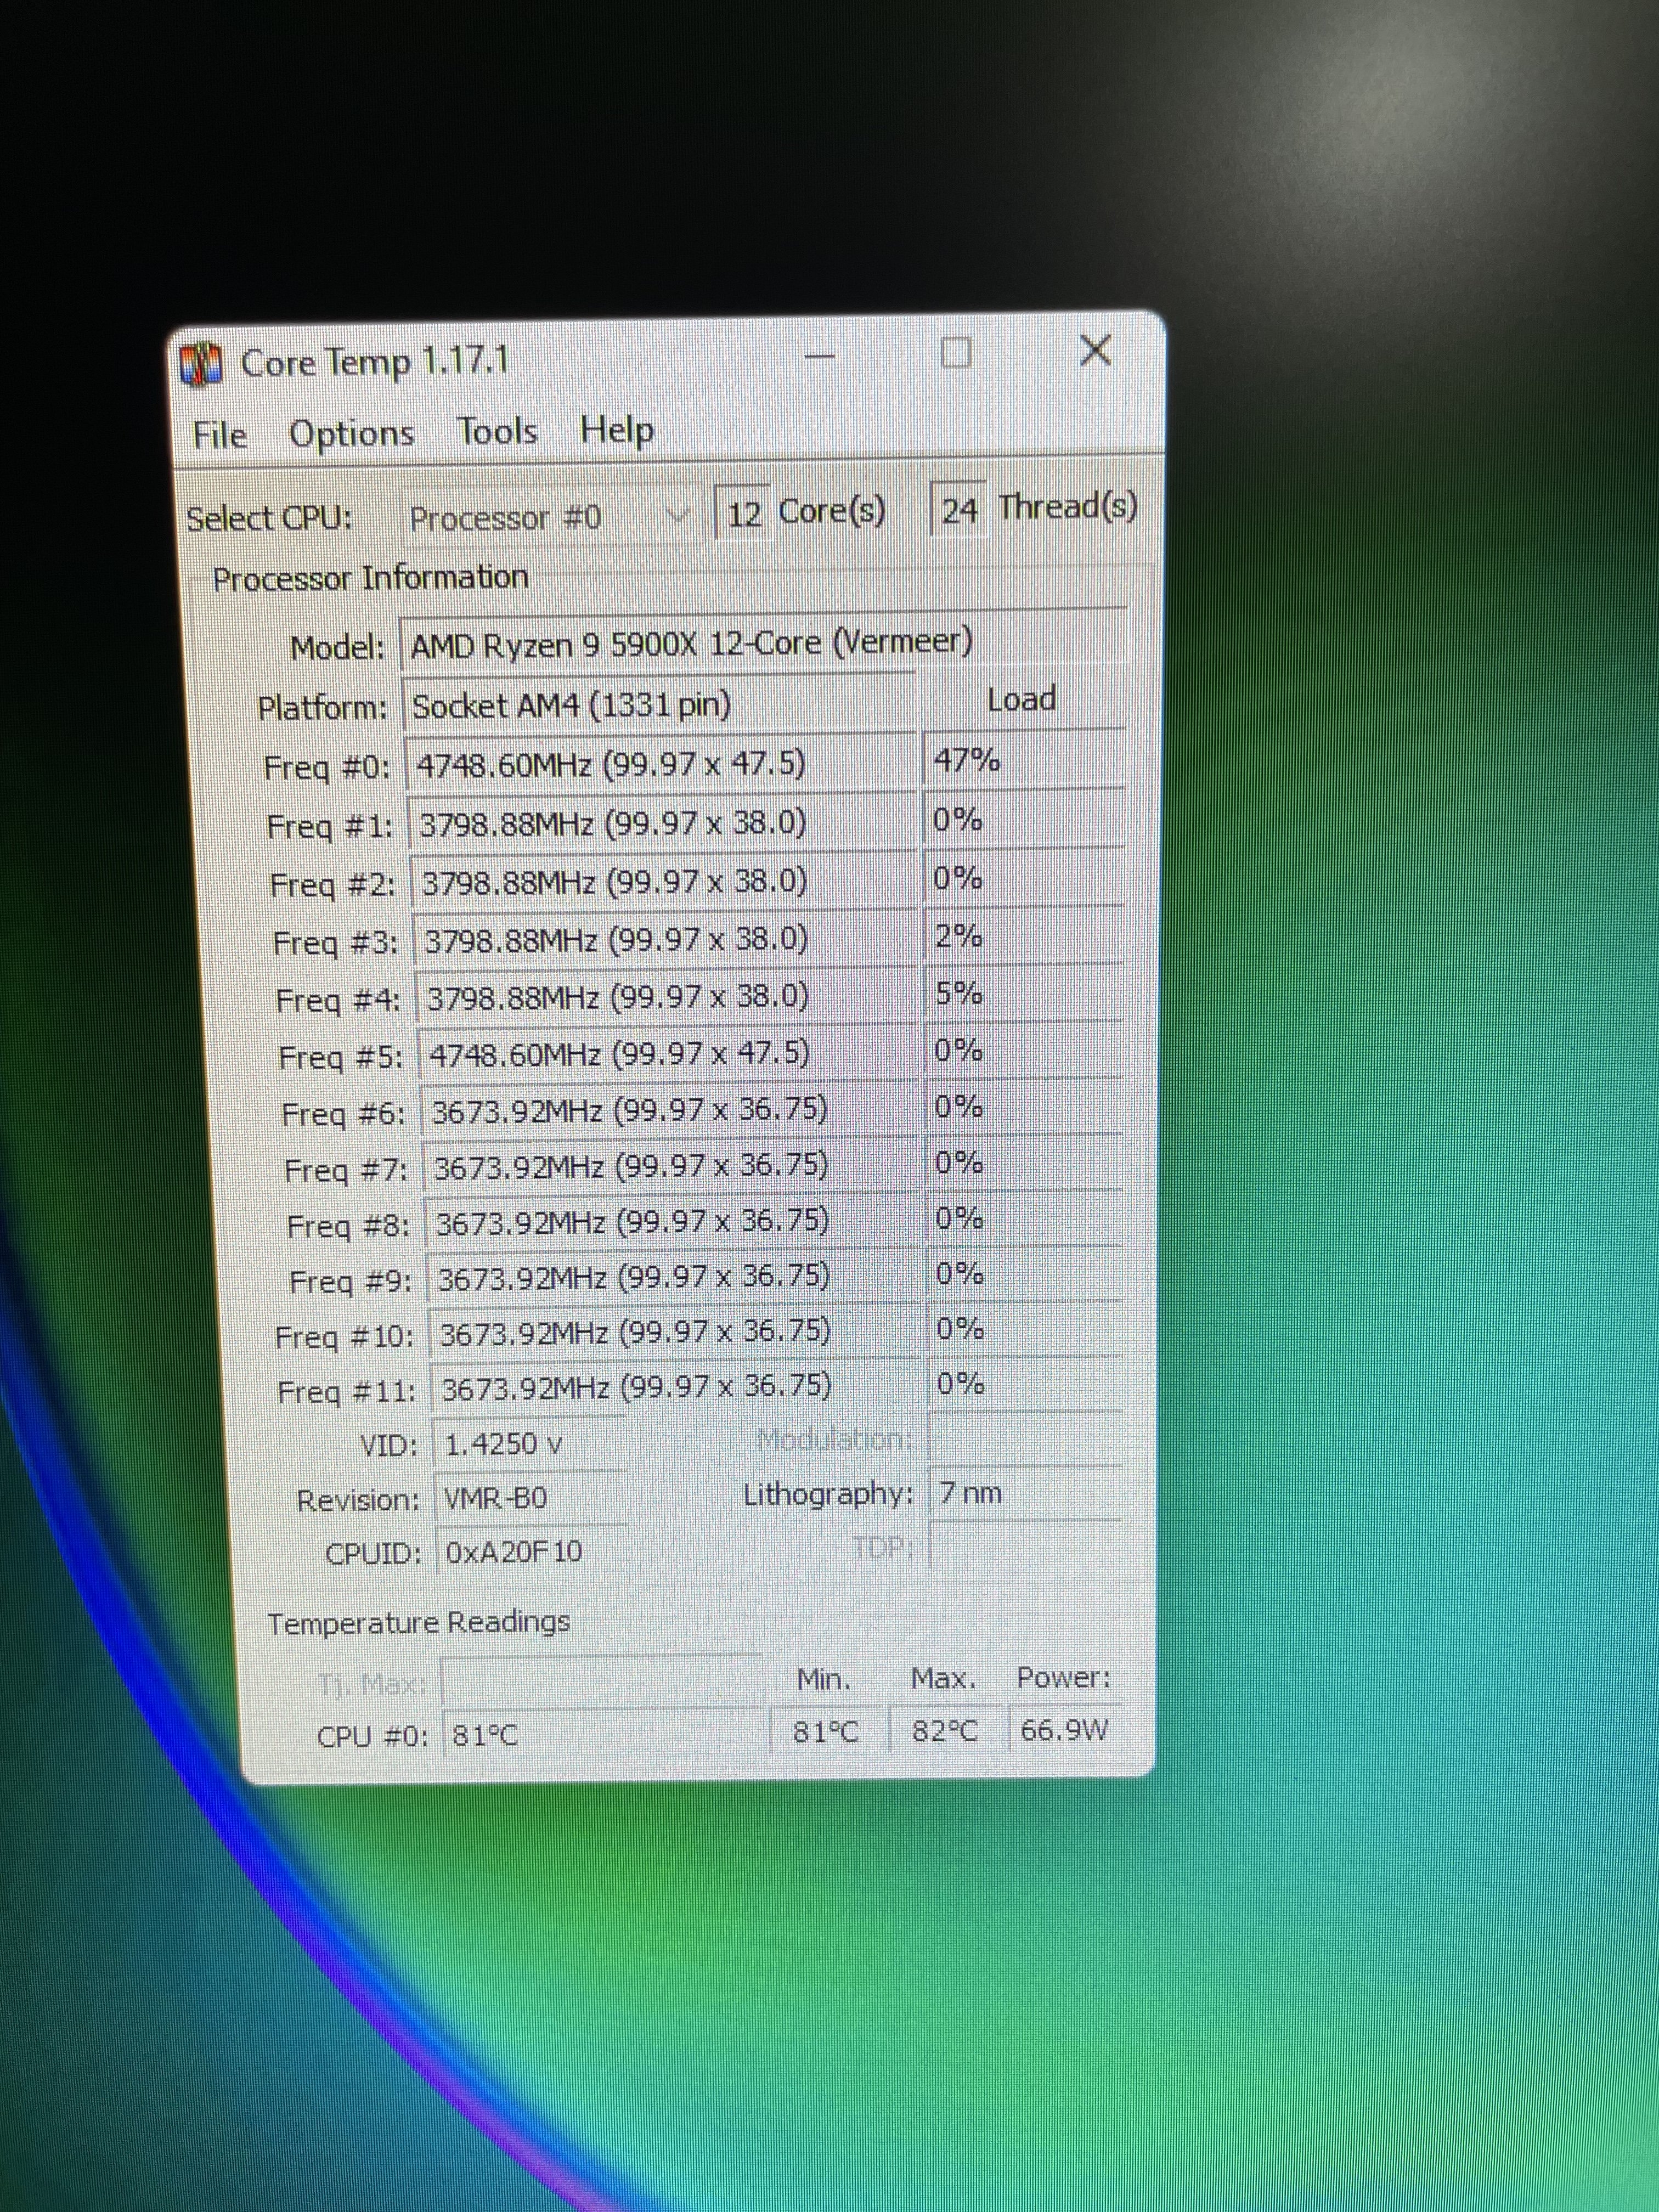Open the File menu

point(219,435)
